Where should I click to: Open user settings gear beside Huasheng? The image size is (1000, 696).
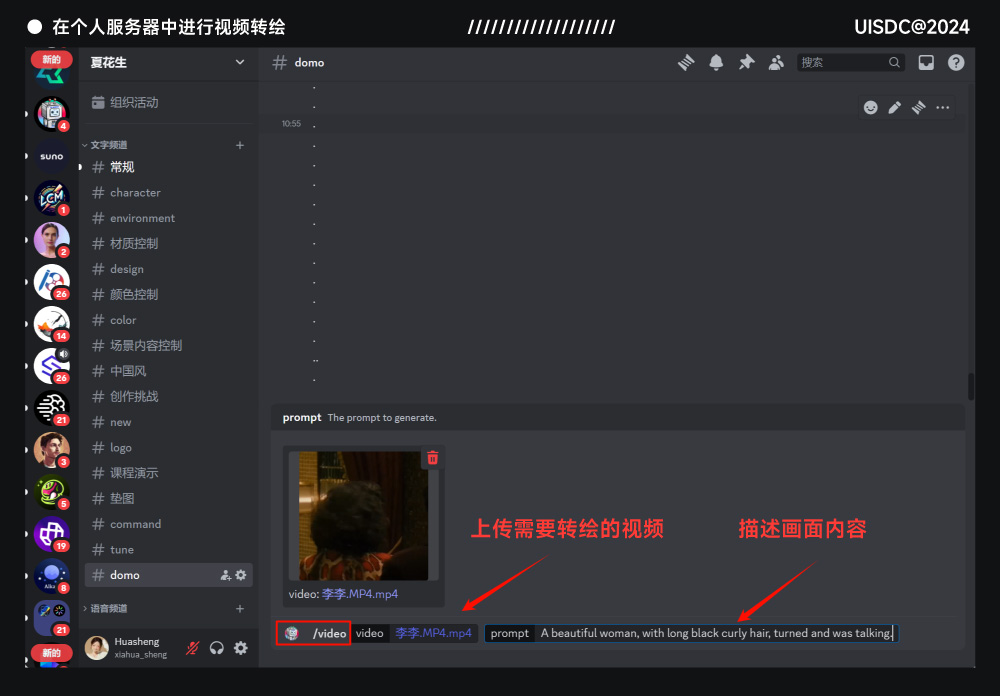pyautogui.click(x=241, y=648)
